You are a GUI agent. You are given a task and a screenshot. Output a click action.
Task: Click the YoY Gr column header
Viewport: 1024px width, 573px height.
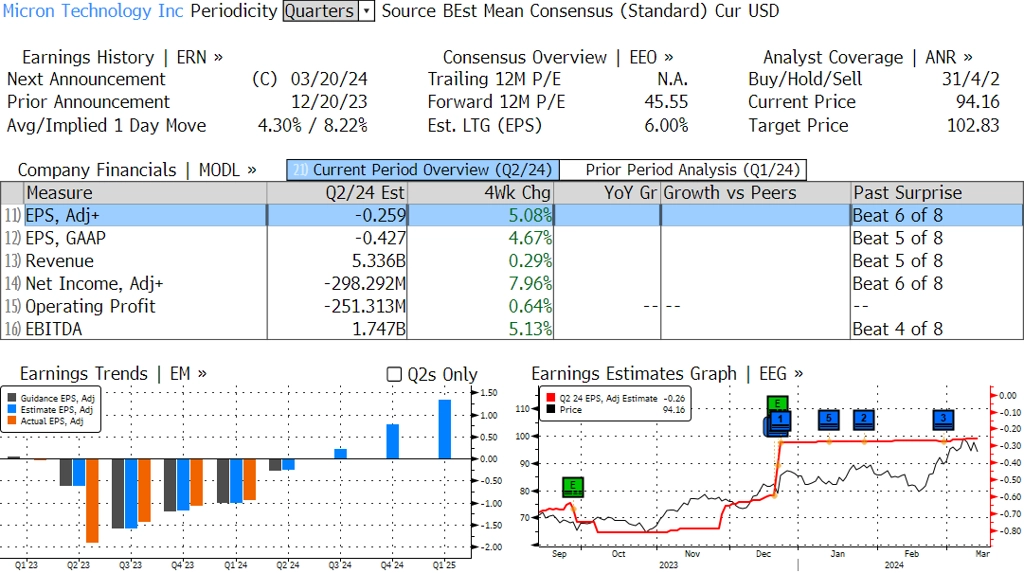point(607,193)
